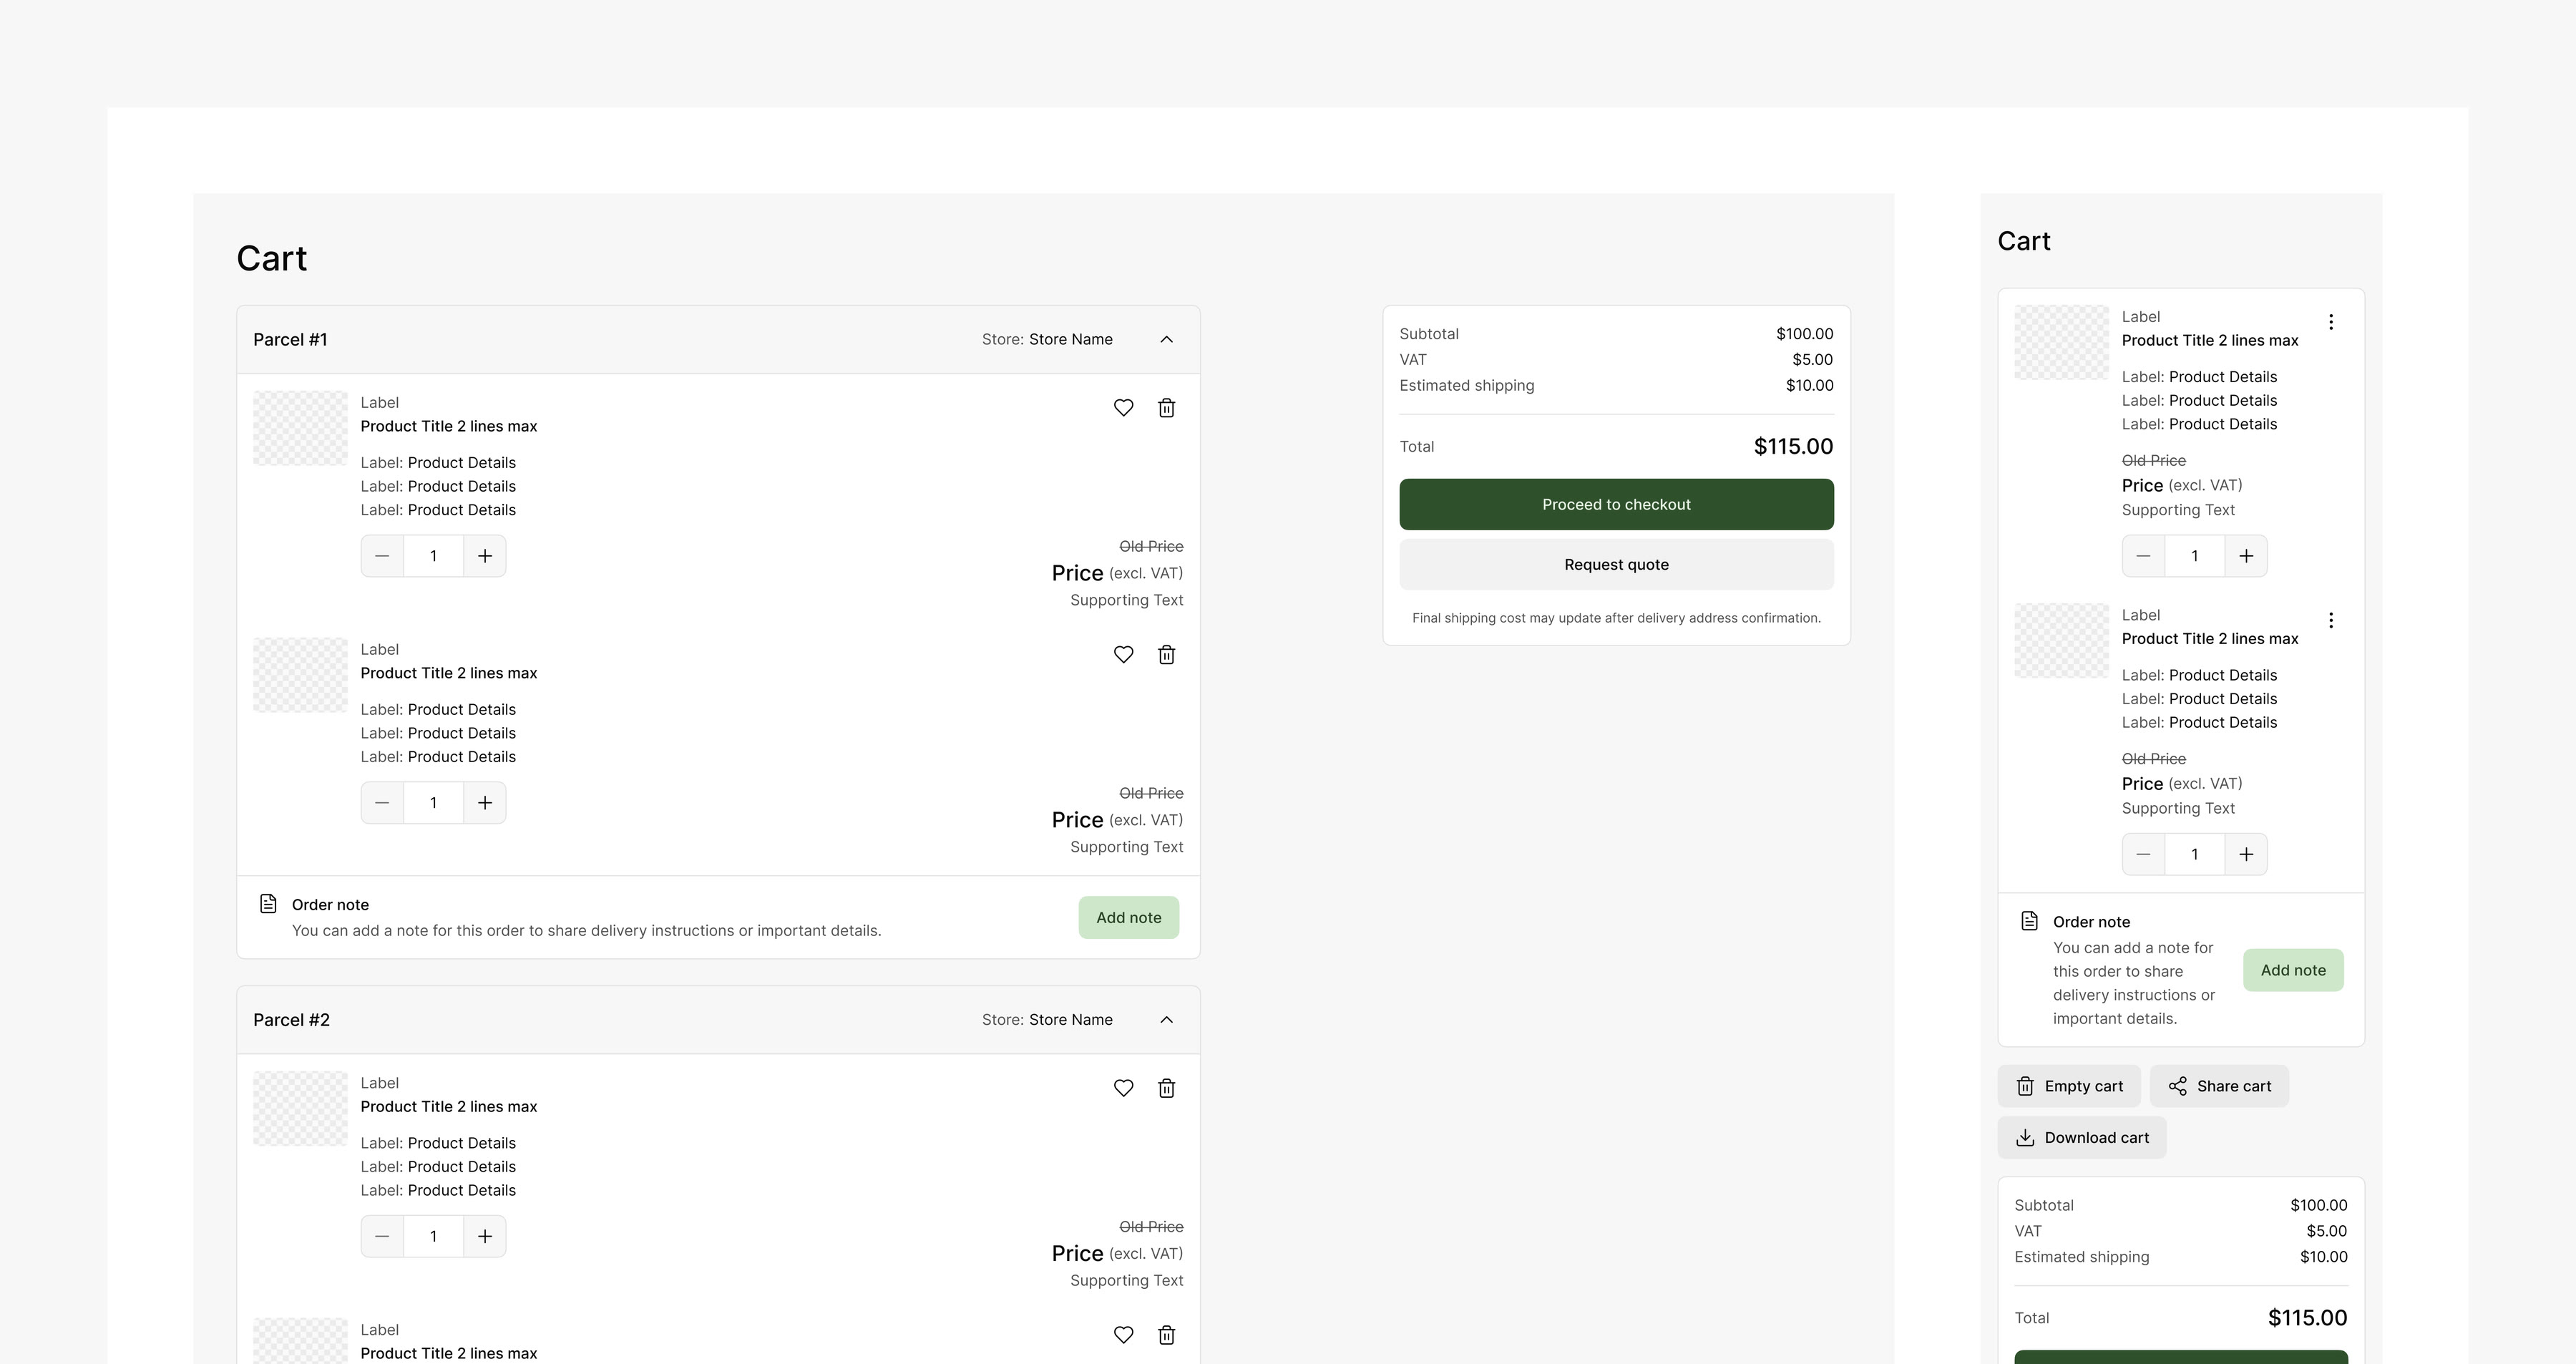
Task: Open first product thumbnail in Parcel #2
Action: tap(300, 1108)
